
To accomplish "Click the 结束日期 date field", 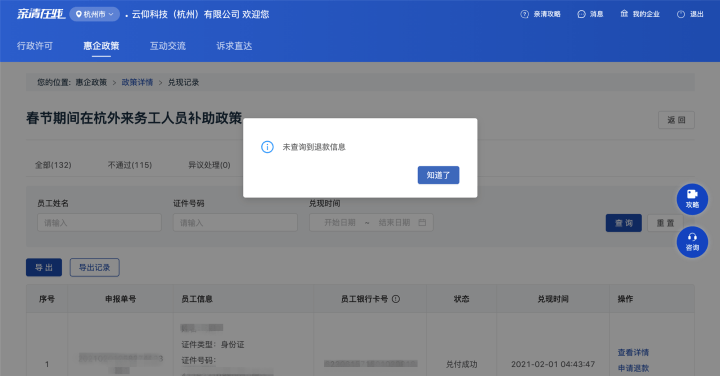I will tap(394, 223).
